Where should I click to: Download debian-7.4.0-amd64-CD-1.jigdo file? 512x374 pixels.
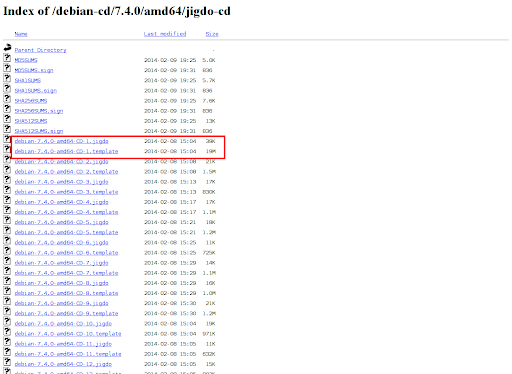coord(62,141)
